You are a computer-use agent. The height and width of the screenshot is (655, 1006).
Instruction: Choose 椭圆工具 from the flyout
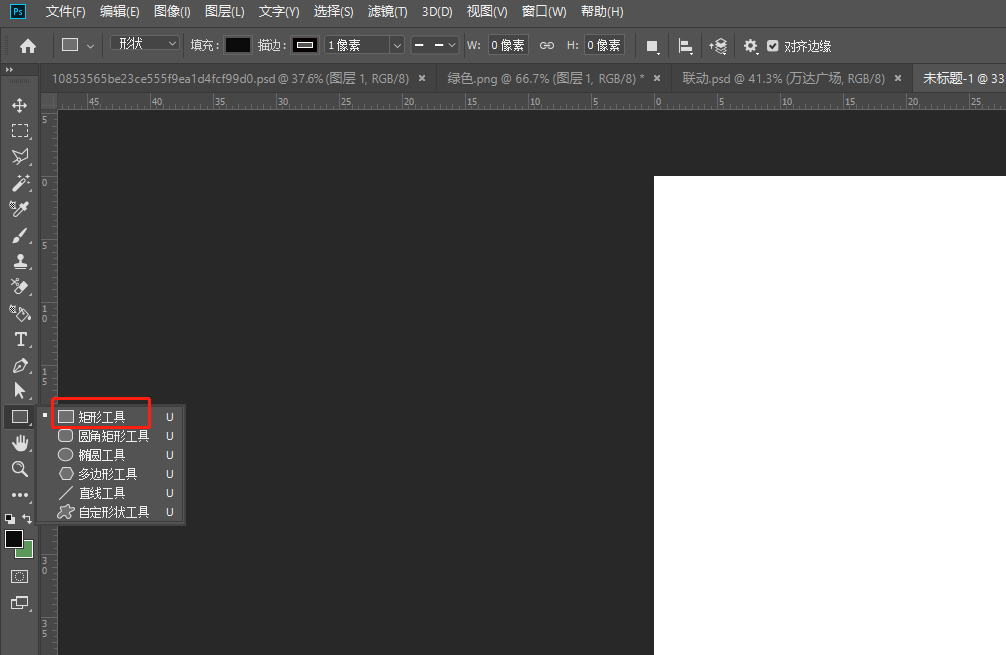[x=112, y=455]
